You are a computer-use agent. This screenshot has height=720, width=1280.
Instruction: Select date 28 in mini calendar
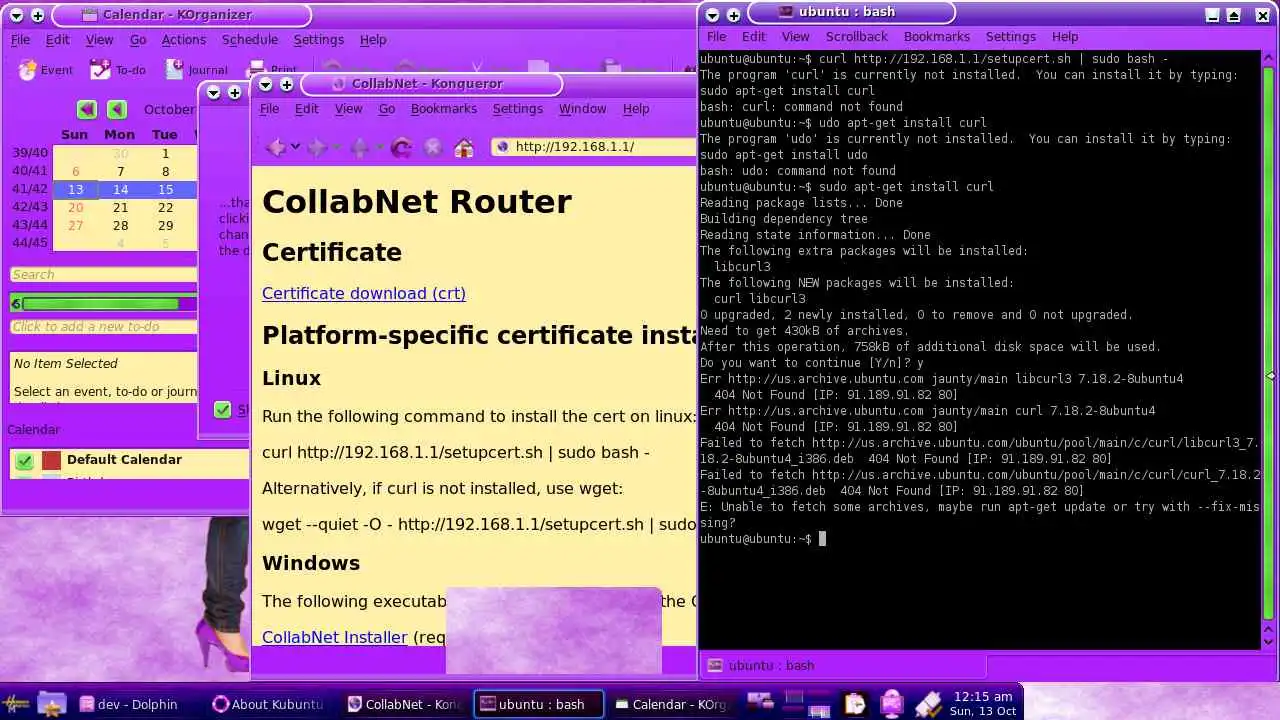(x=120, y=226)
